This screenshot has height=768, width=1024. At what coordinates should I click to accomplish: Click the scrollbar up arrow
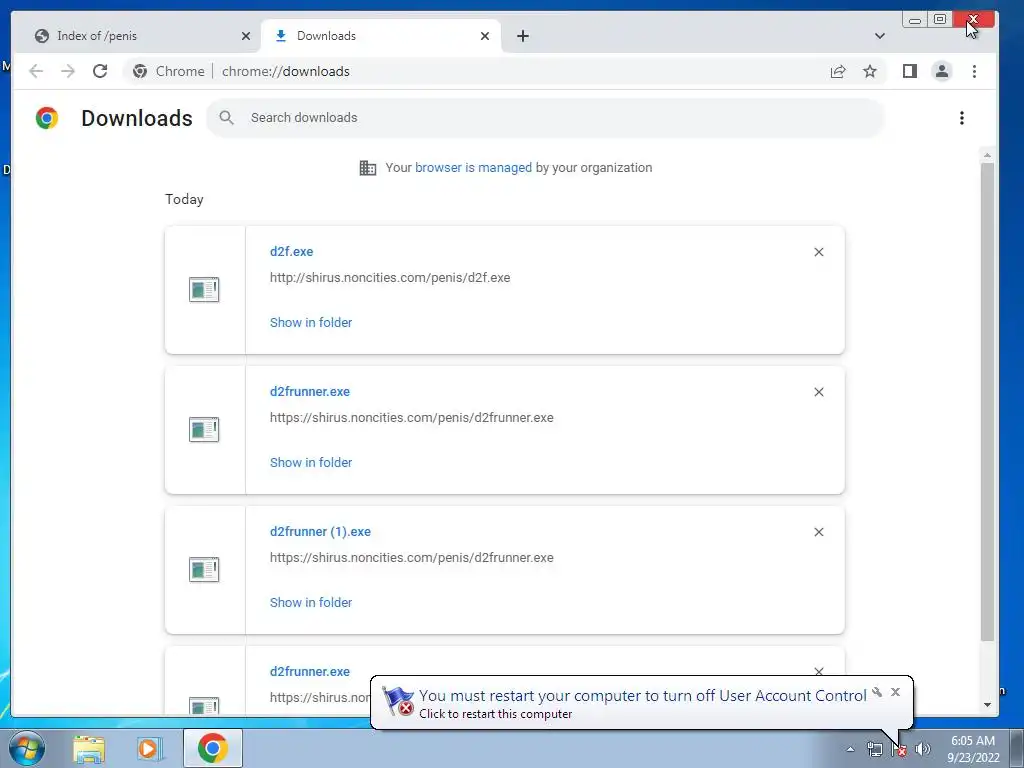tap(987, 155)
